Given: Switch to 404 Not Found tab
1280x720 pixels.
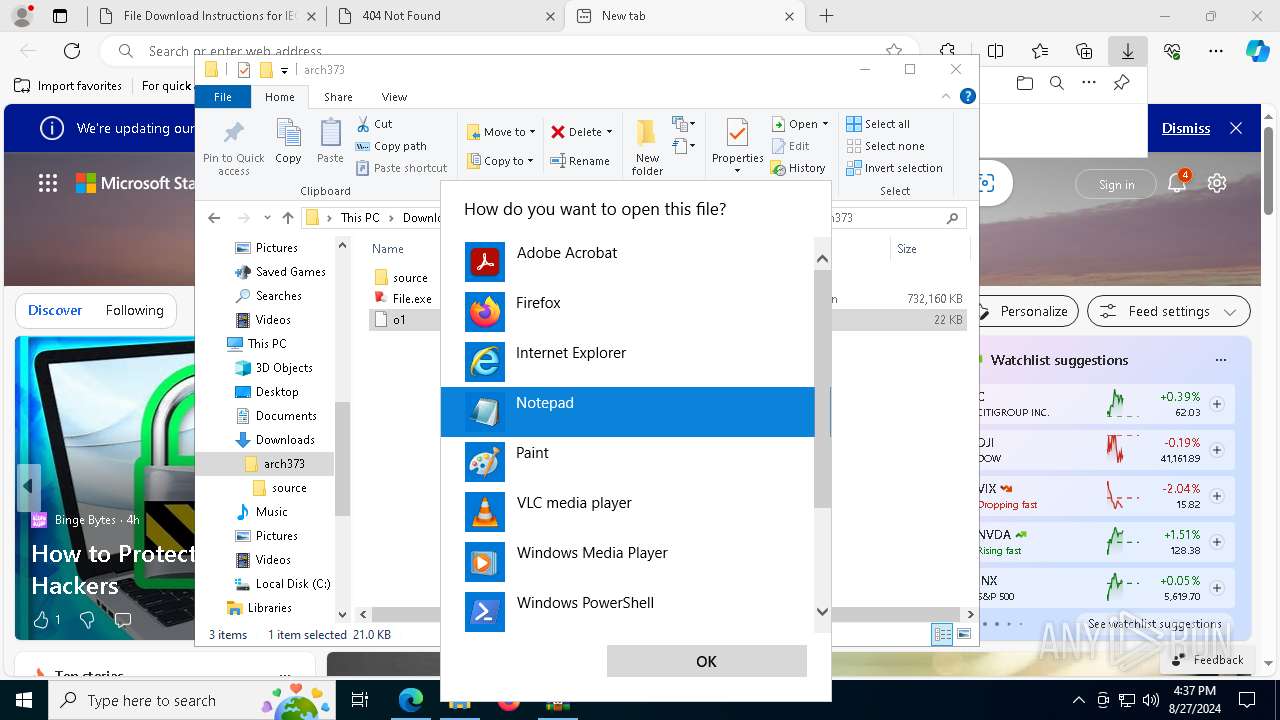Looking at the screenshot, I should [x=446, y=16].
